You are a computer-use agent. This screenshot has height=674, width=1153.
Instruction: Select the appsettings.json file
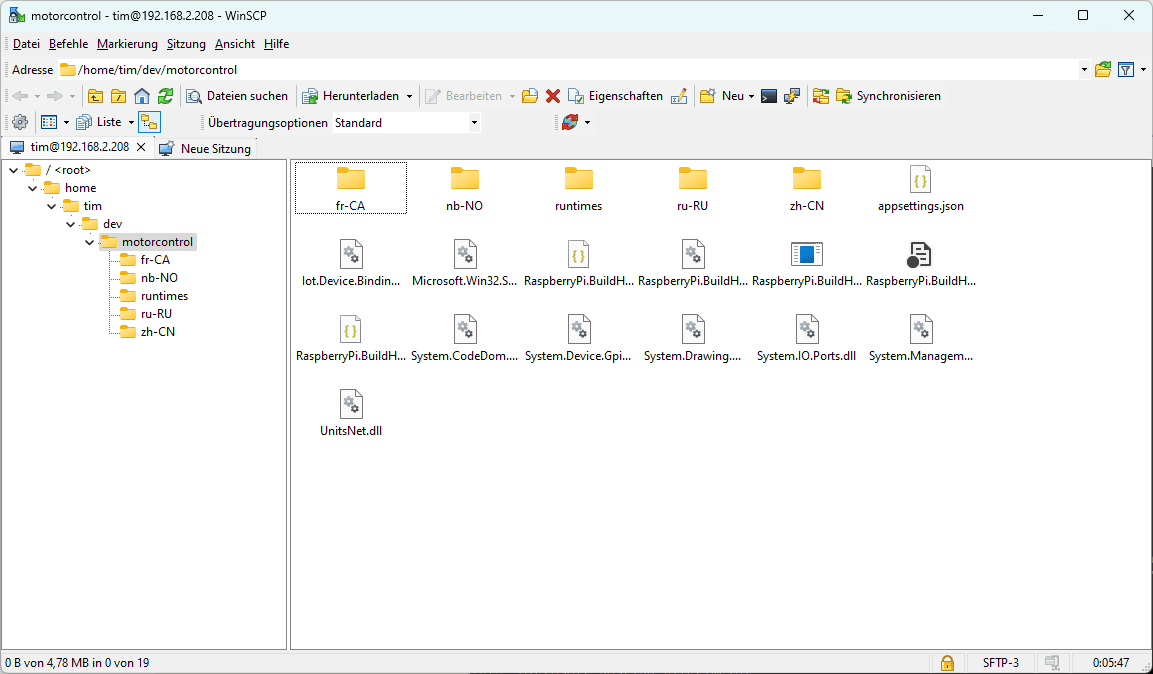coord(920,189)
